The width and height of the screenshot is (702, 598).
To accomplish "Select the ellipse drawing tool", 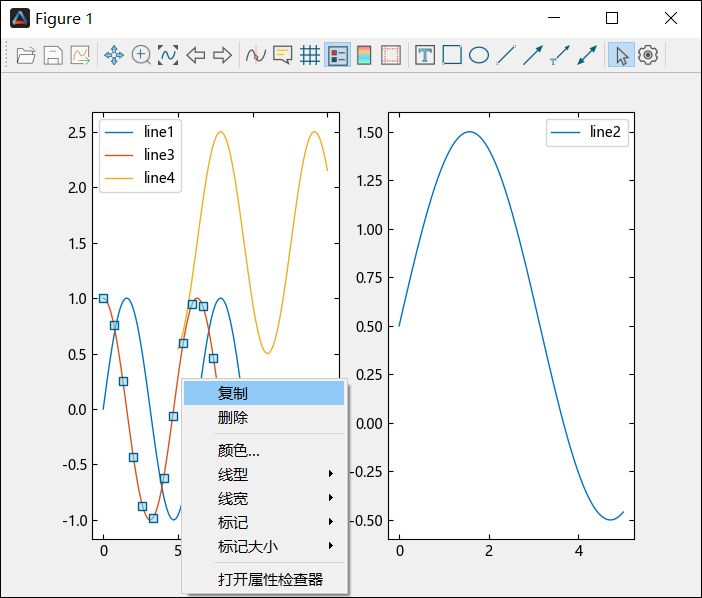I will 479,56.
